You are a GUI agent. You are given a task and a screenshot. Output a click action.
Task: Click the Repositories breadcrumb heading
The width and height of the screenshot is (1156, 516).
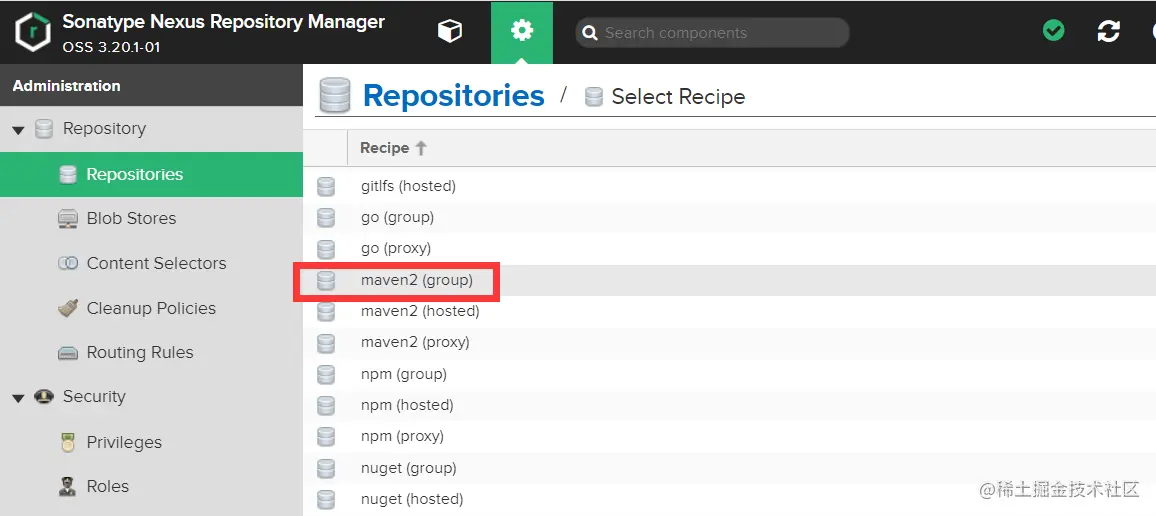[453, 96]
